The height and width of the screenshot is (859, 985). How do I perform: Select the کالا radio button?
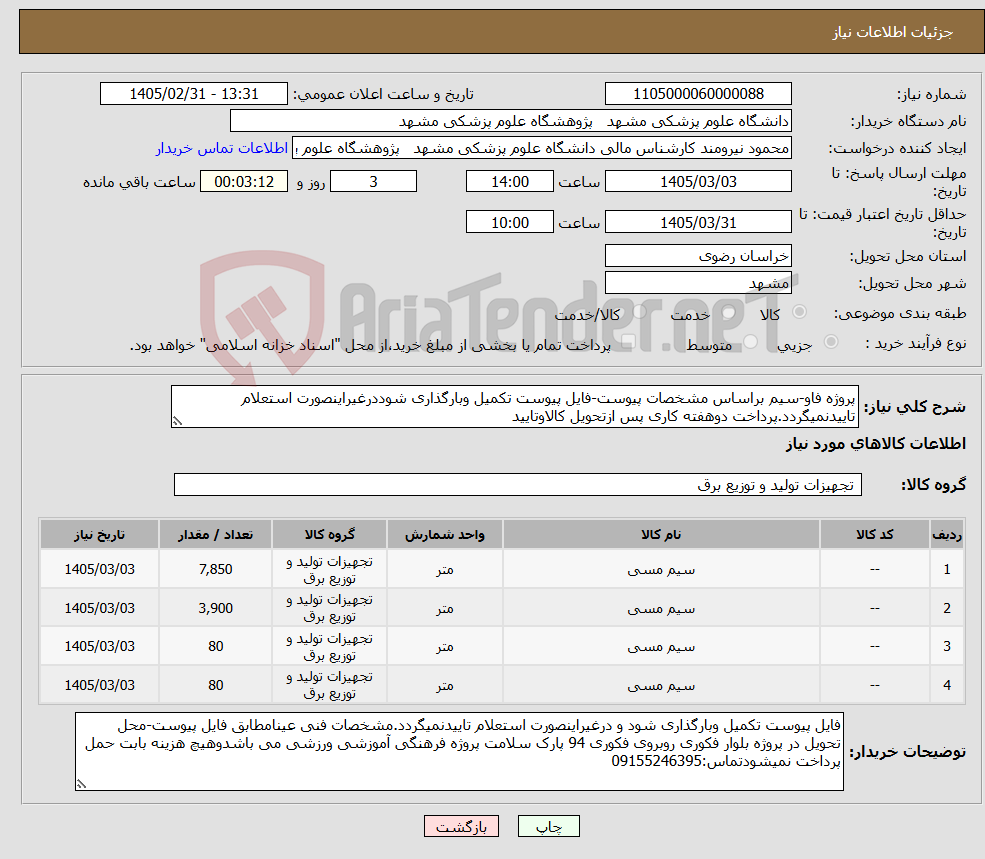[800, 312]
